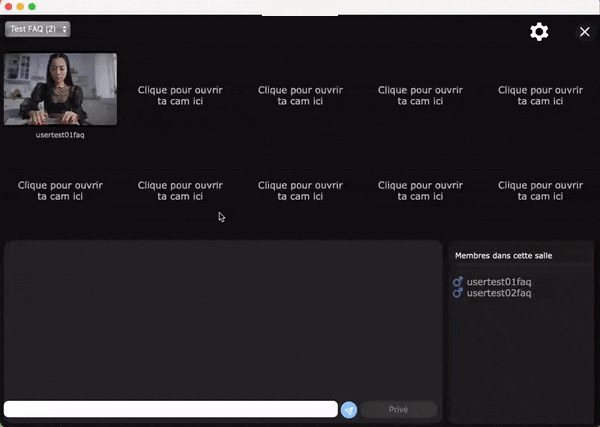Maximize the window with the green button
The width and height of the screenshot is (600, 427).
click(x=32, y=6)
